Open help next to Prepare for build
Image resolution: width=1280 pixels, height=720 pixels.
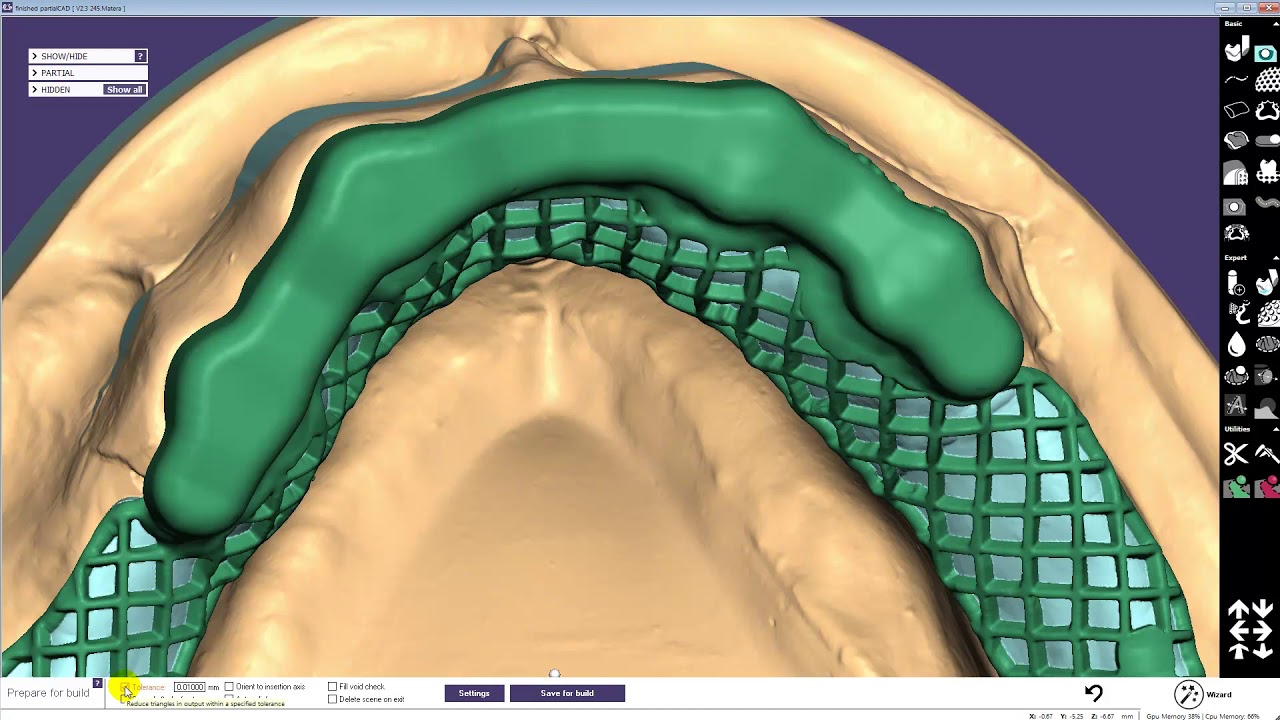97,683
